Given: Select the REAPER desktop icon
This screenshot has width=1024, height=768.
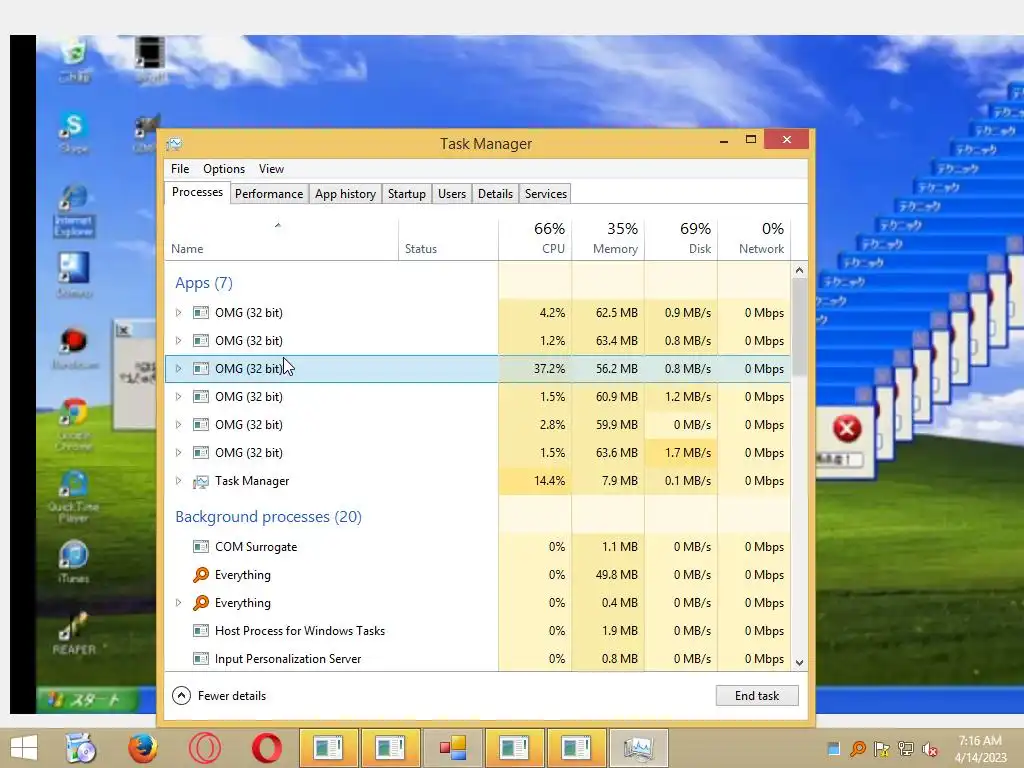Looking at the screenshot, I should (x=74, y=633).
